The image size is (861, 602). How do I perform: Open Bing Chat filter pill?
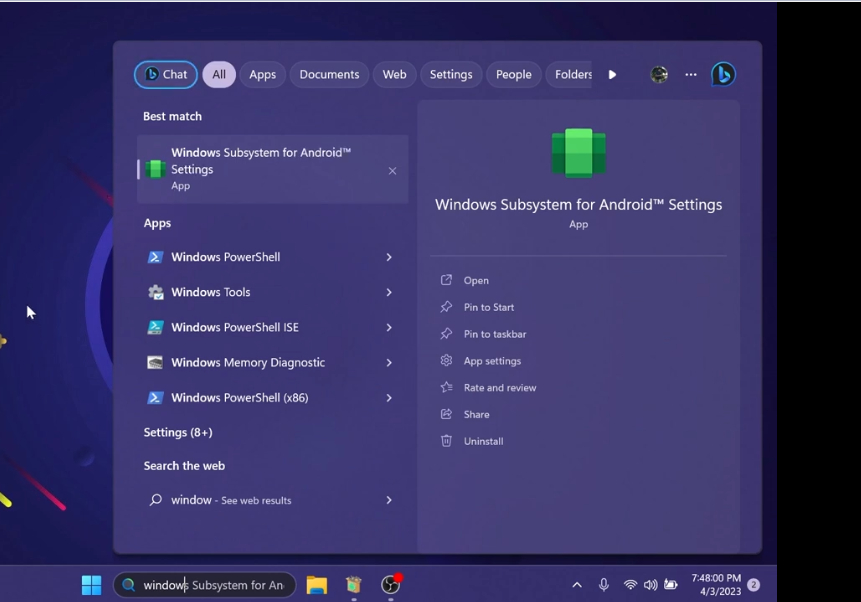pos(166,74)
